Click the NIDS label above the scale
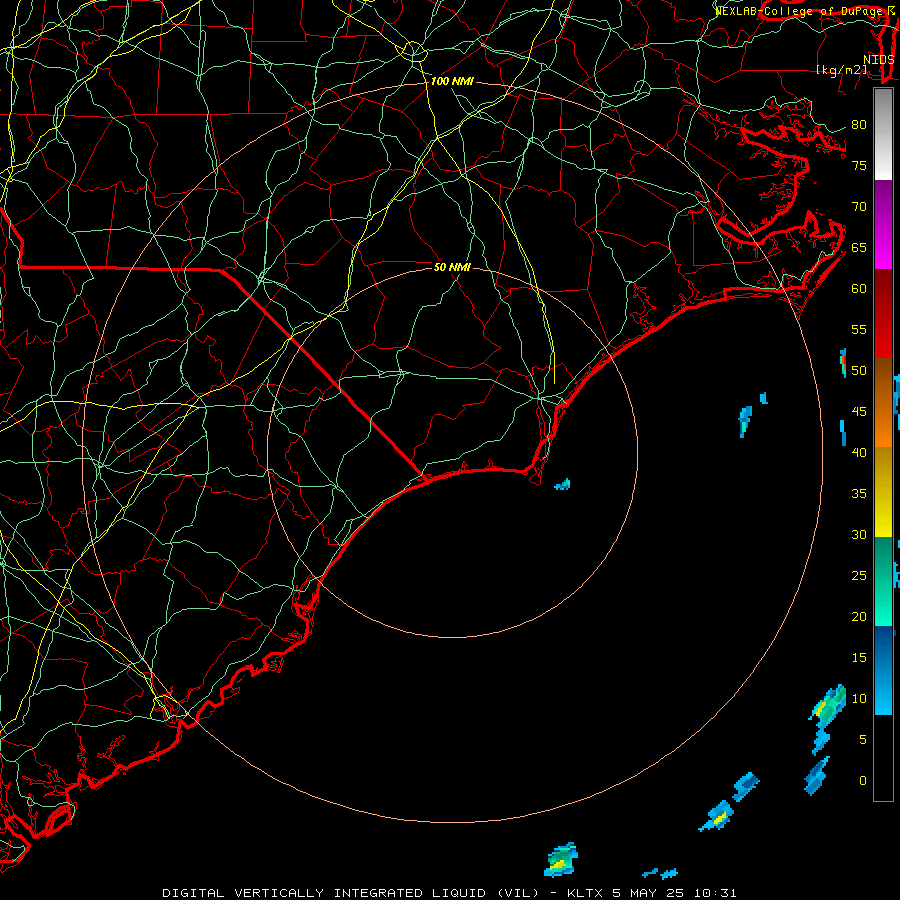This screenshot has width=900, height=900. pyautogui.click(x=879, y=60)
